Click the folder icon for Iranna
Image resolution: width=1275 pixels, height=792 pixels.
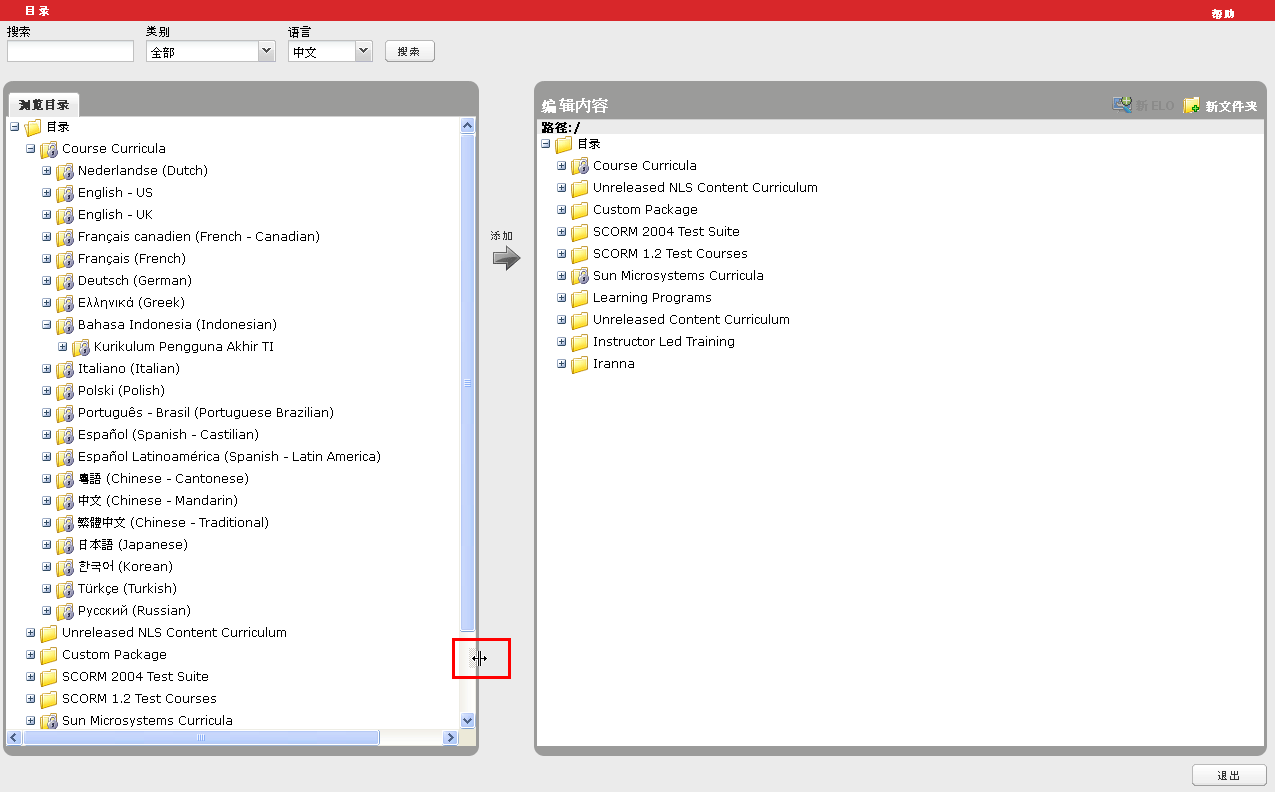point(579,364)
